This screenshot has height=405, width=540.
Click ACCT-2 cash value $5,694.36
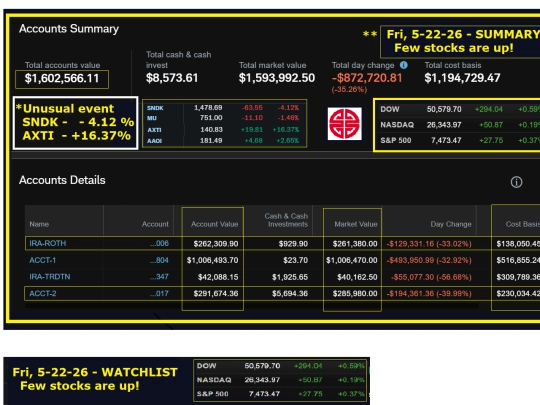click(290, 293)
